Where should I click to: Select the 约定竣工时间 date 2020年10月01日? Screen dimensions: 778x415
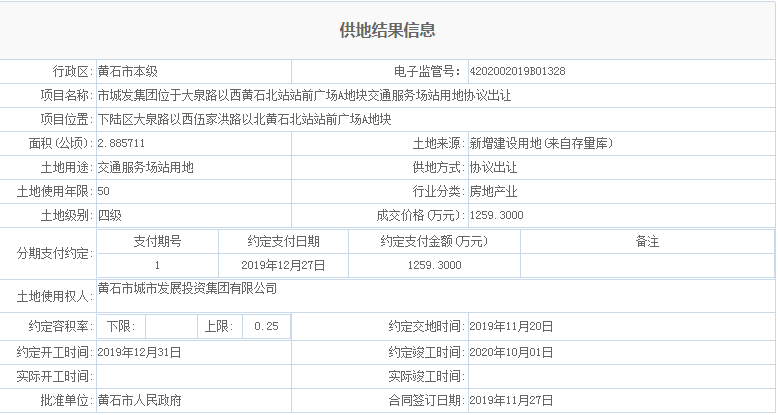click(x=510, y=352)
